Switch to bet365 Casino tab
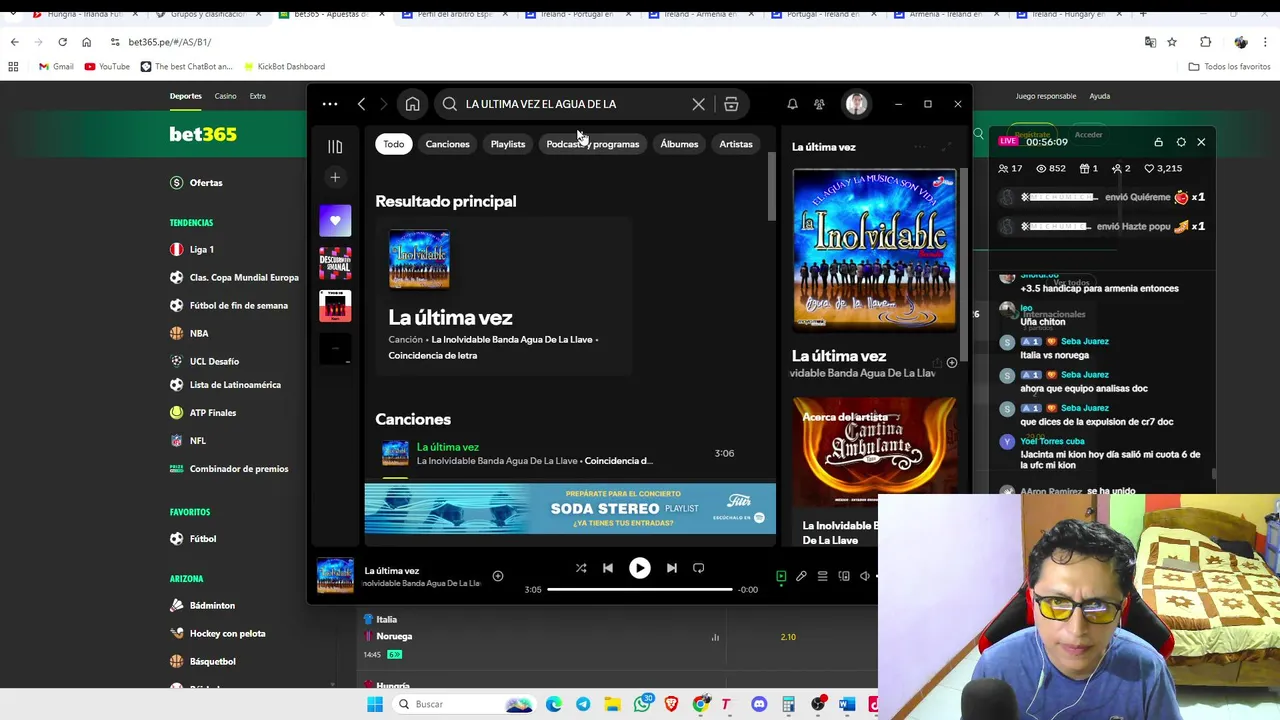1280x720 pixels. [225, 96]
